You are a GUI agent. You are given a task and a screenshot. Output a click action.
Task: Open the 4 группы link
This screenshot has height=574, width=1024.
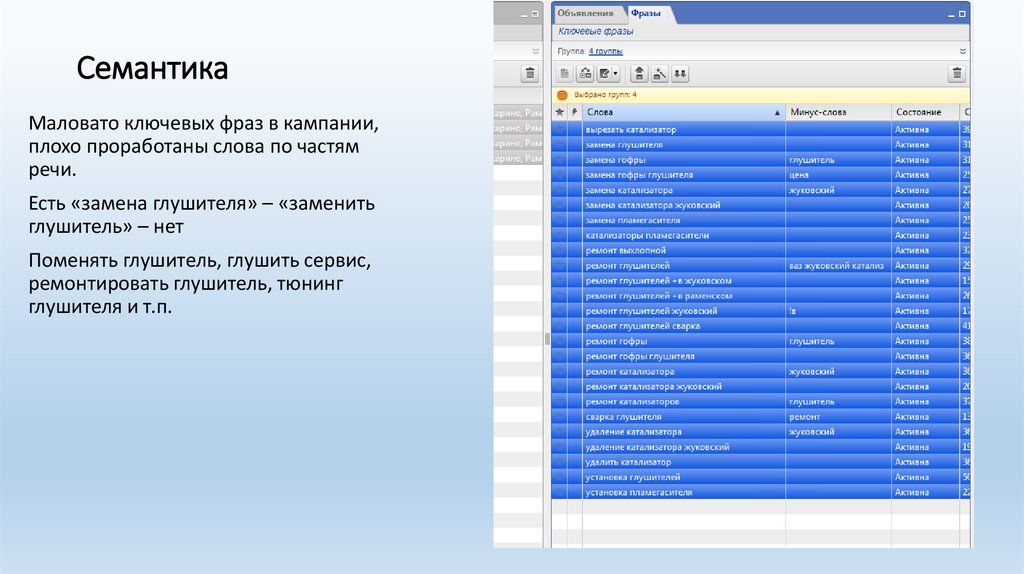(605, 51)
